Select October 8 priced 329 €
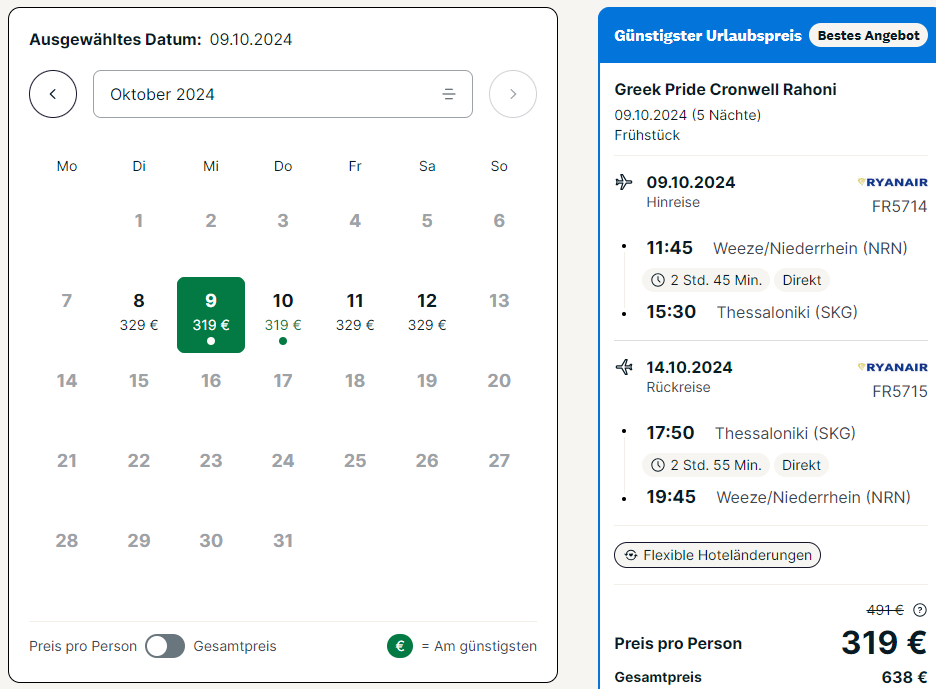 (139, 312)
